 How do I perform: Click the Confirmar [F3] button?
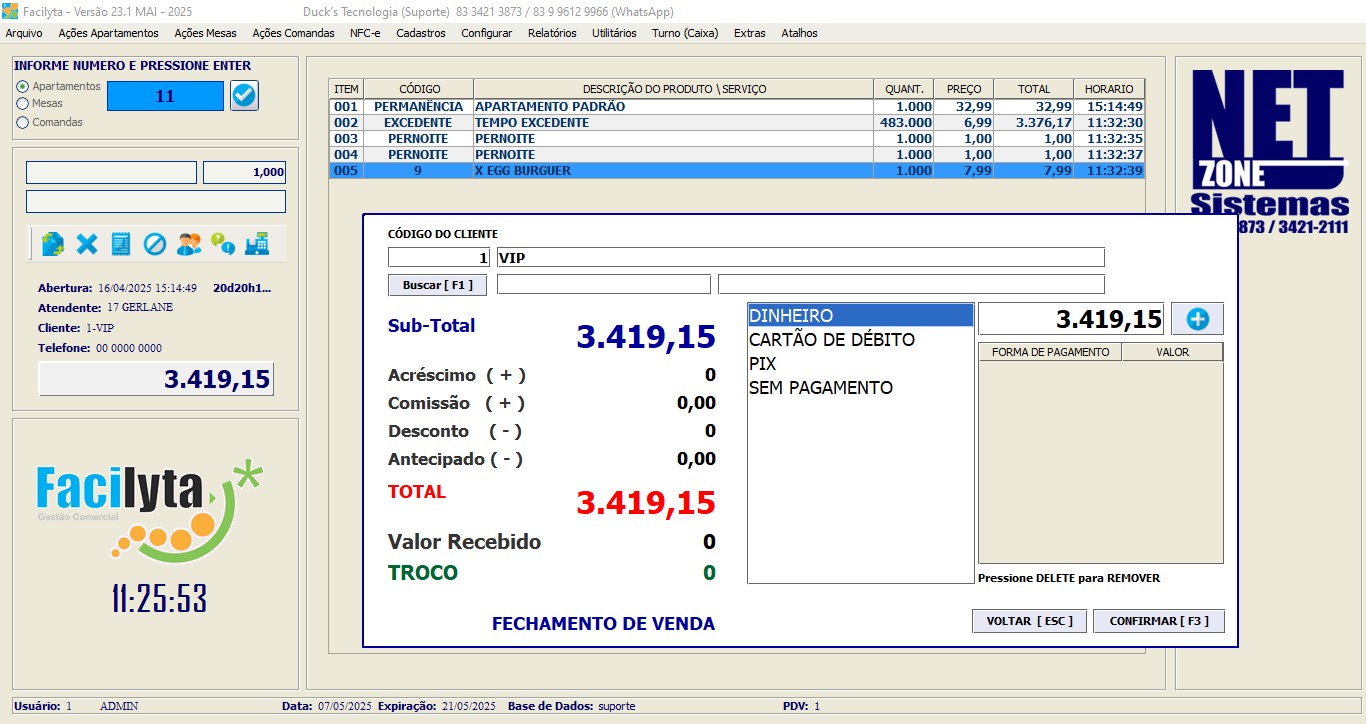(x=1158, y=621)
